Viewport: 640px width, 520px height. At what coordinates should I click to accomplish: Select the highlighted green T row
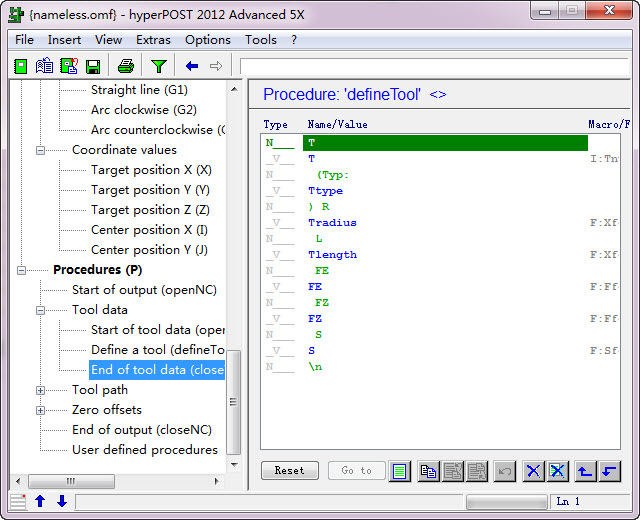pos(445,143)
